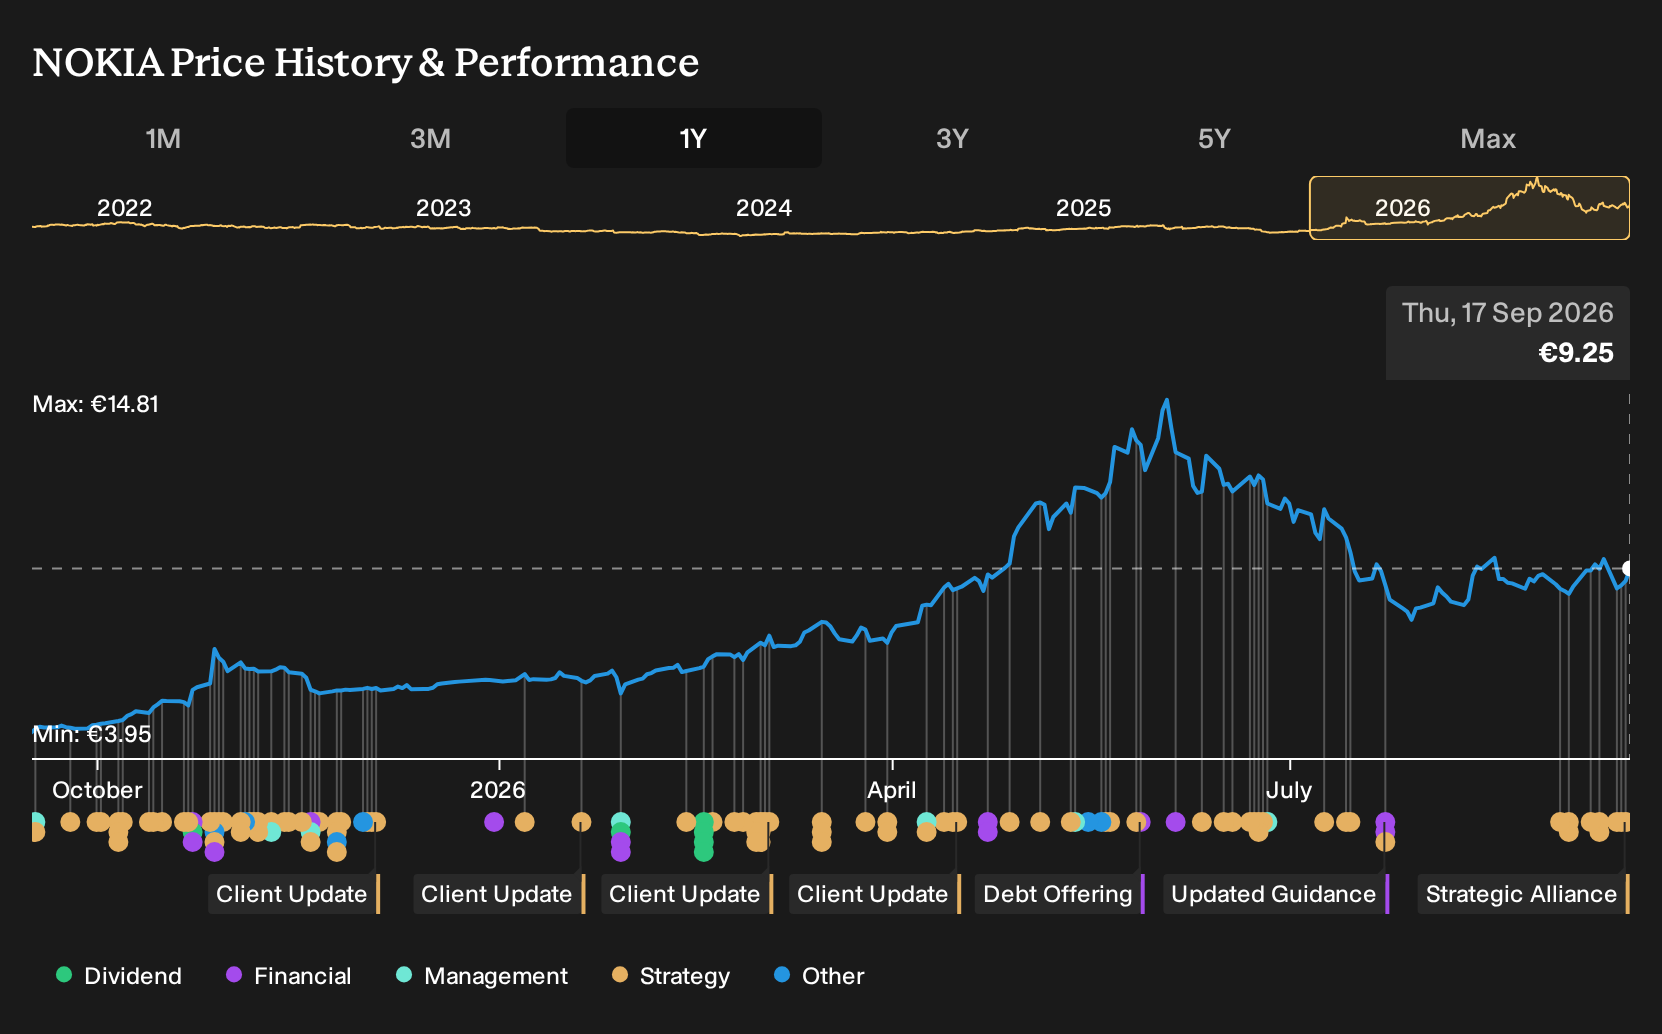This screenshot has width=1662, height=1034.
Task: Click the lone purple event dot under 2026
Action: [493, 822]
